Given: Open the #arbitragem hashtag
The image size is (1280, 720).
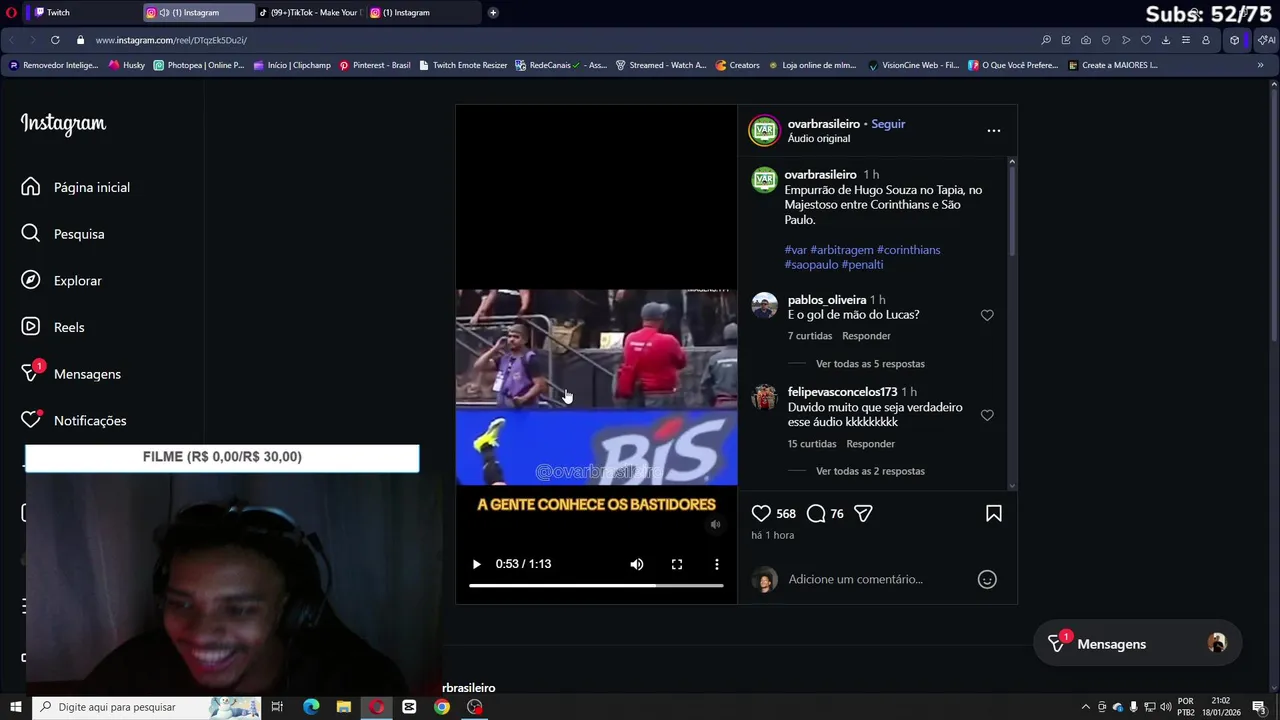Looking at the screenshot, I should coord(842,250).
